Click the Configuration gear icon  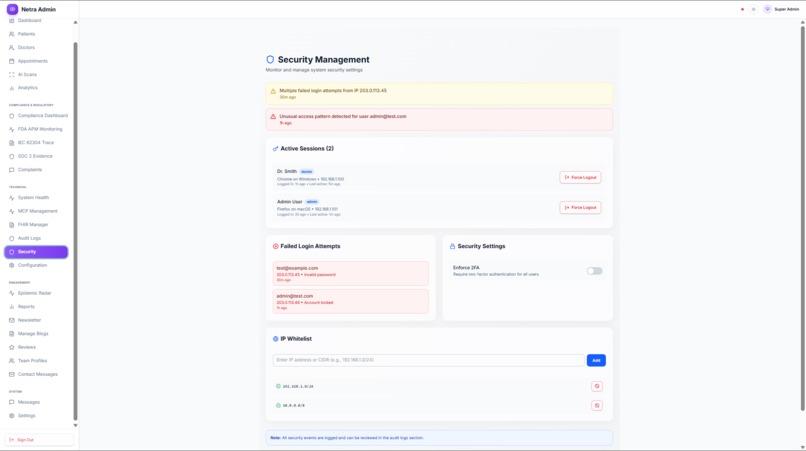pos(11,265)
